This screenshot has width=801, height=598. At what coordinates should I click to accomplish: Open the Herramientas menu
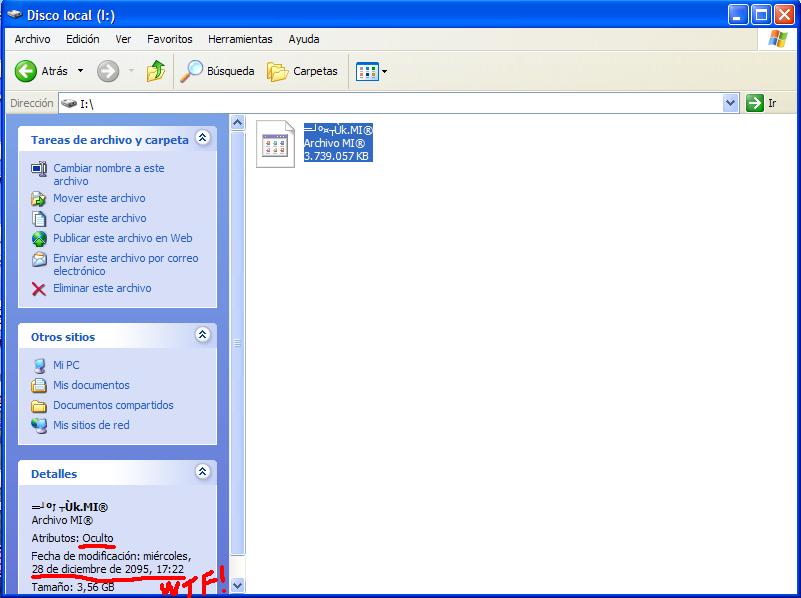pyautogui.click(x=240, y=39)
